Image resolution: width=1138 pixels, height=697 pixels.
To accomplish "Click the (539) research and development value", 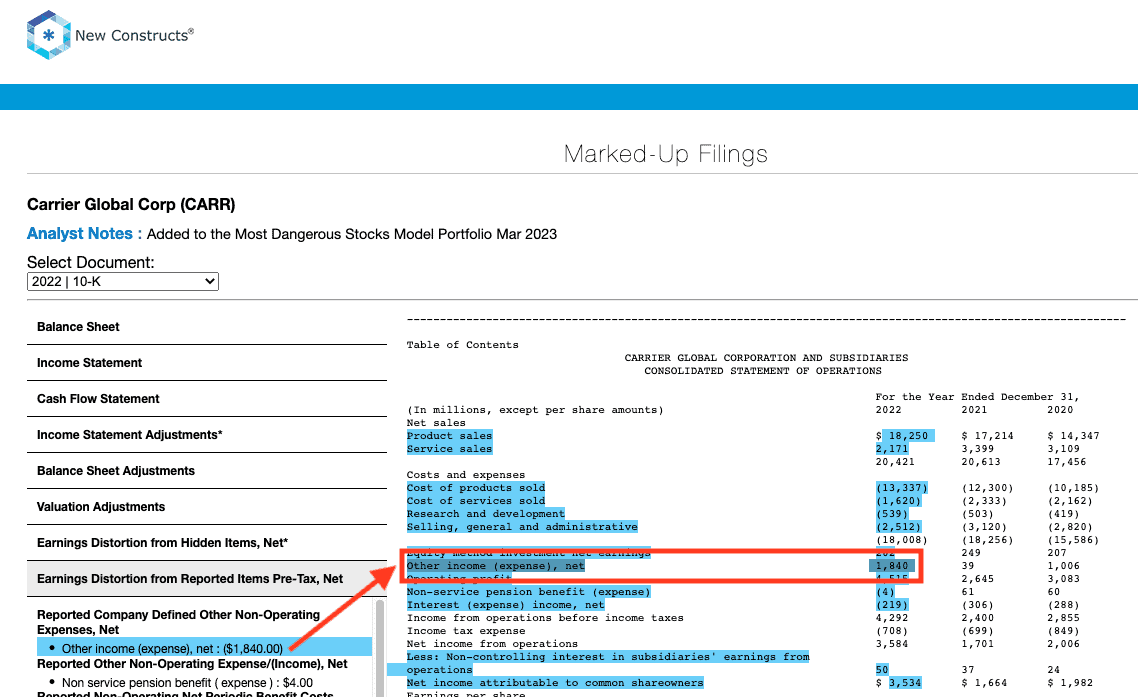I will coord(892,514).
